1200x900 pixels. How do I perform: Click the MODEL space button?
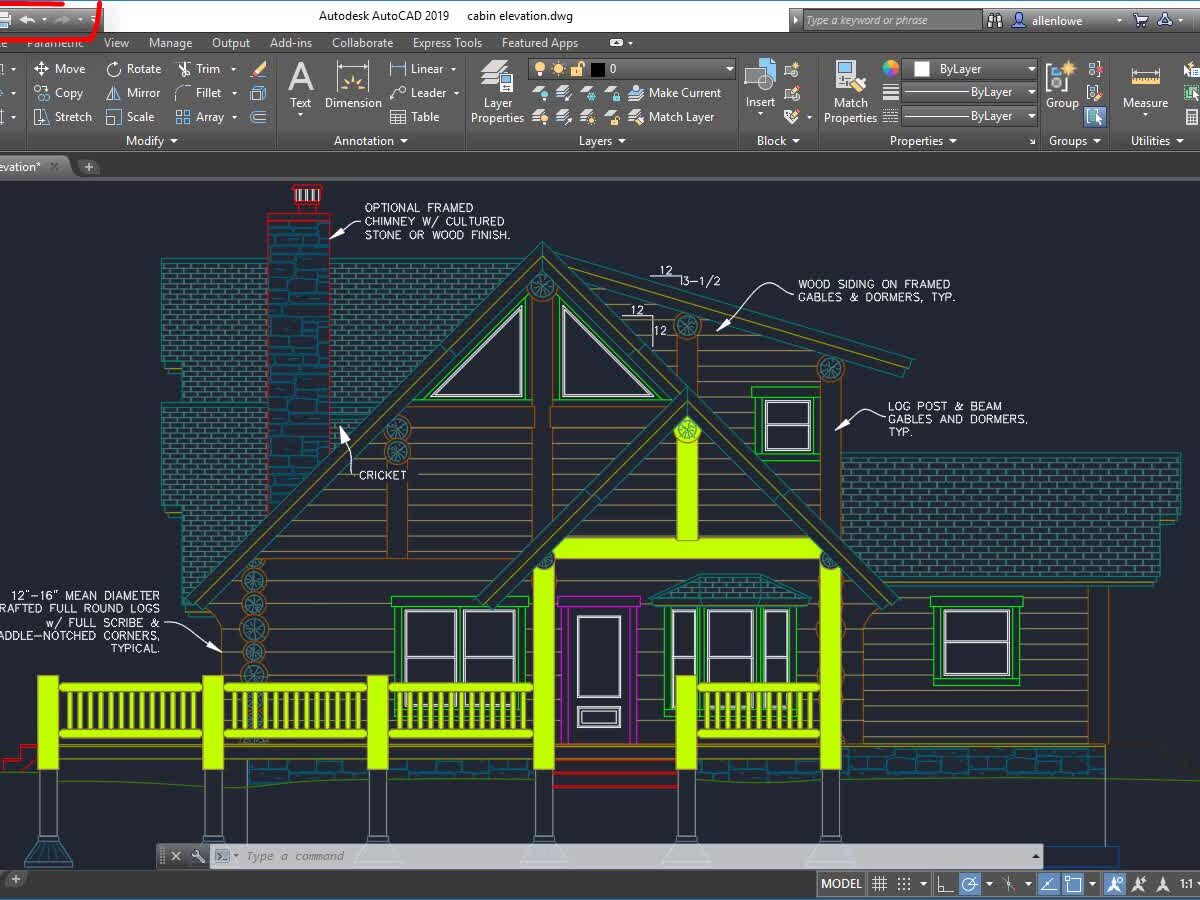point(841,884)
